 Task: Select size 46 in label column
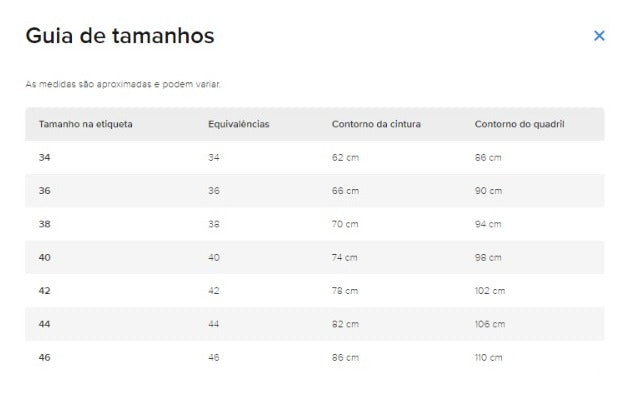coord(45,358)
